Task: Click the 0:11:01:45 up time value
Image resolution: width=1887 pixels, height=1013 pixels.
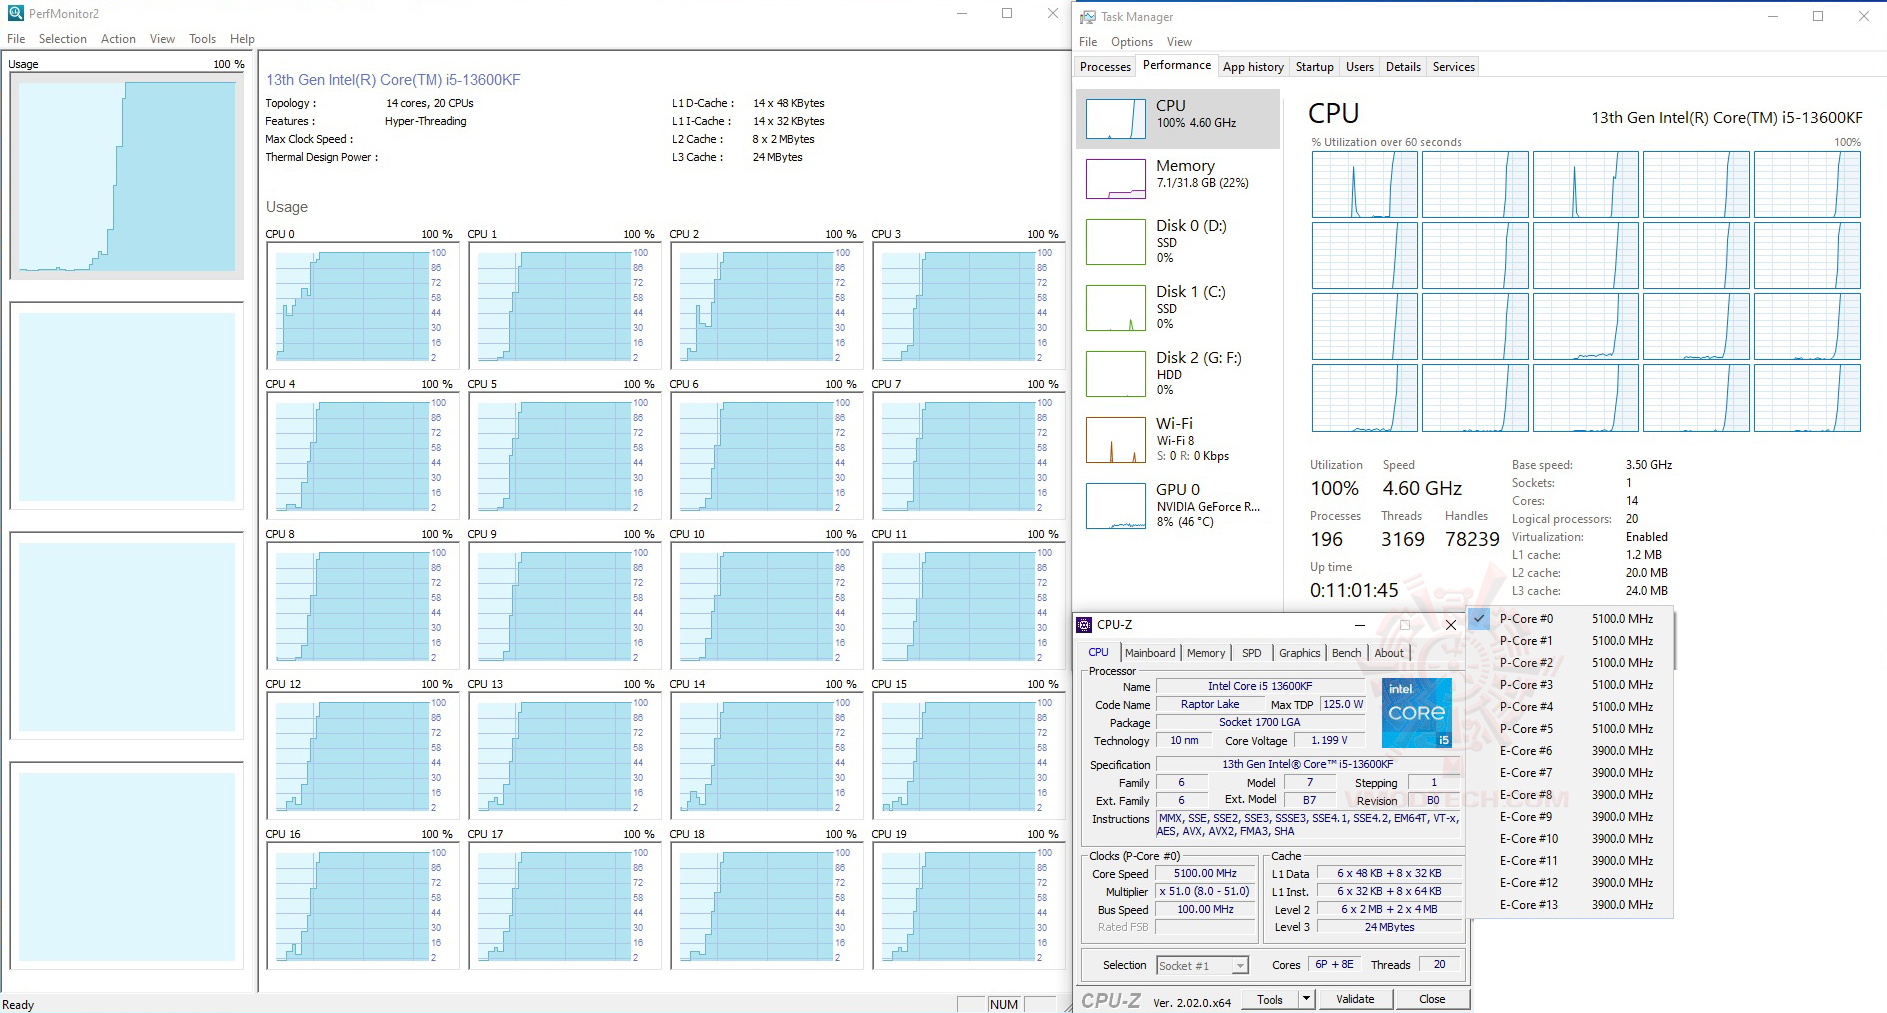Action: pyautogui.click(x=1354, y=590)
